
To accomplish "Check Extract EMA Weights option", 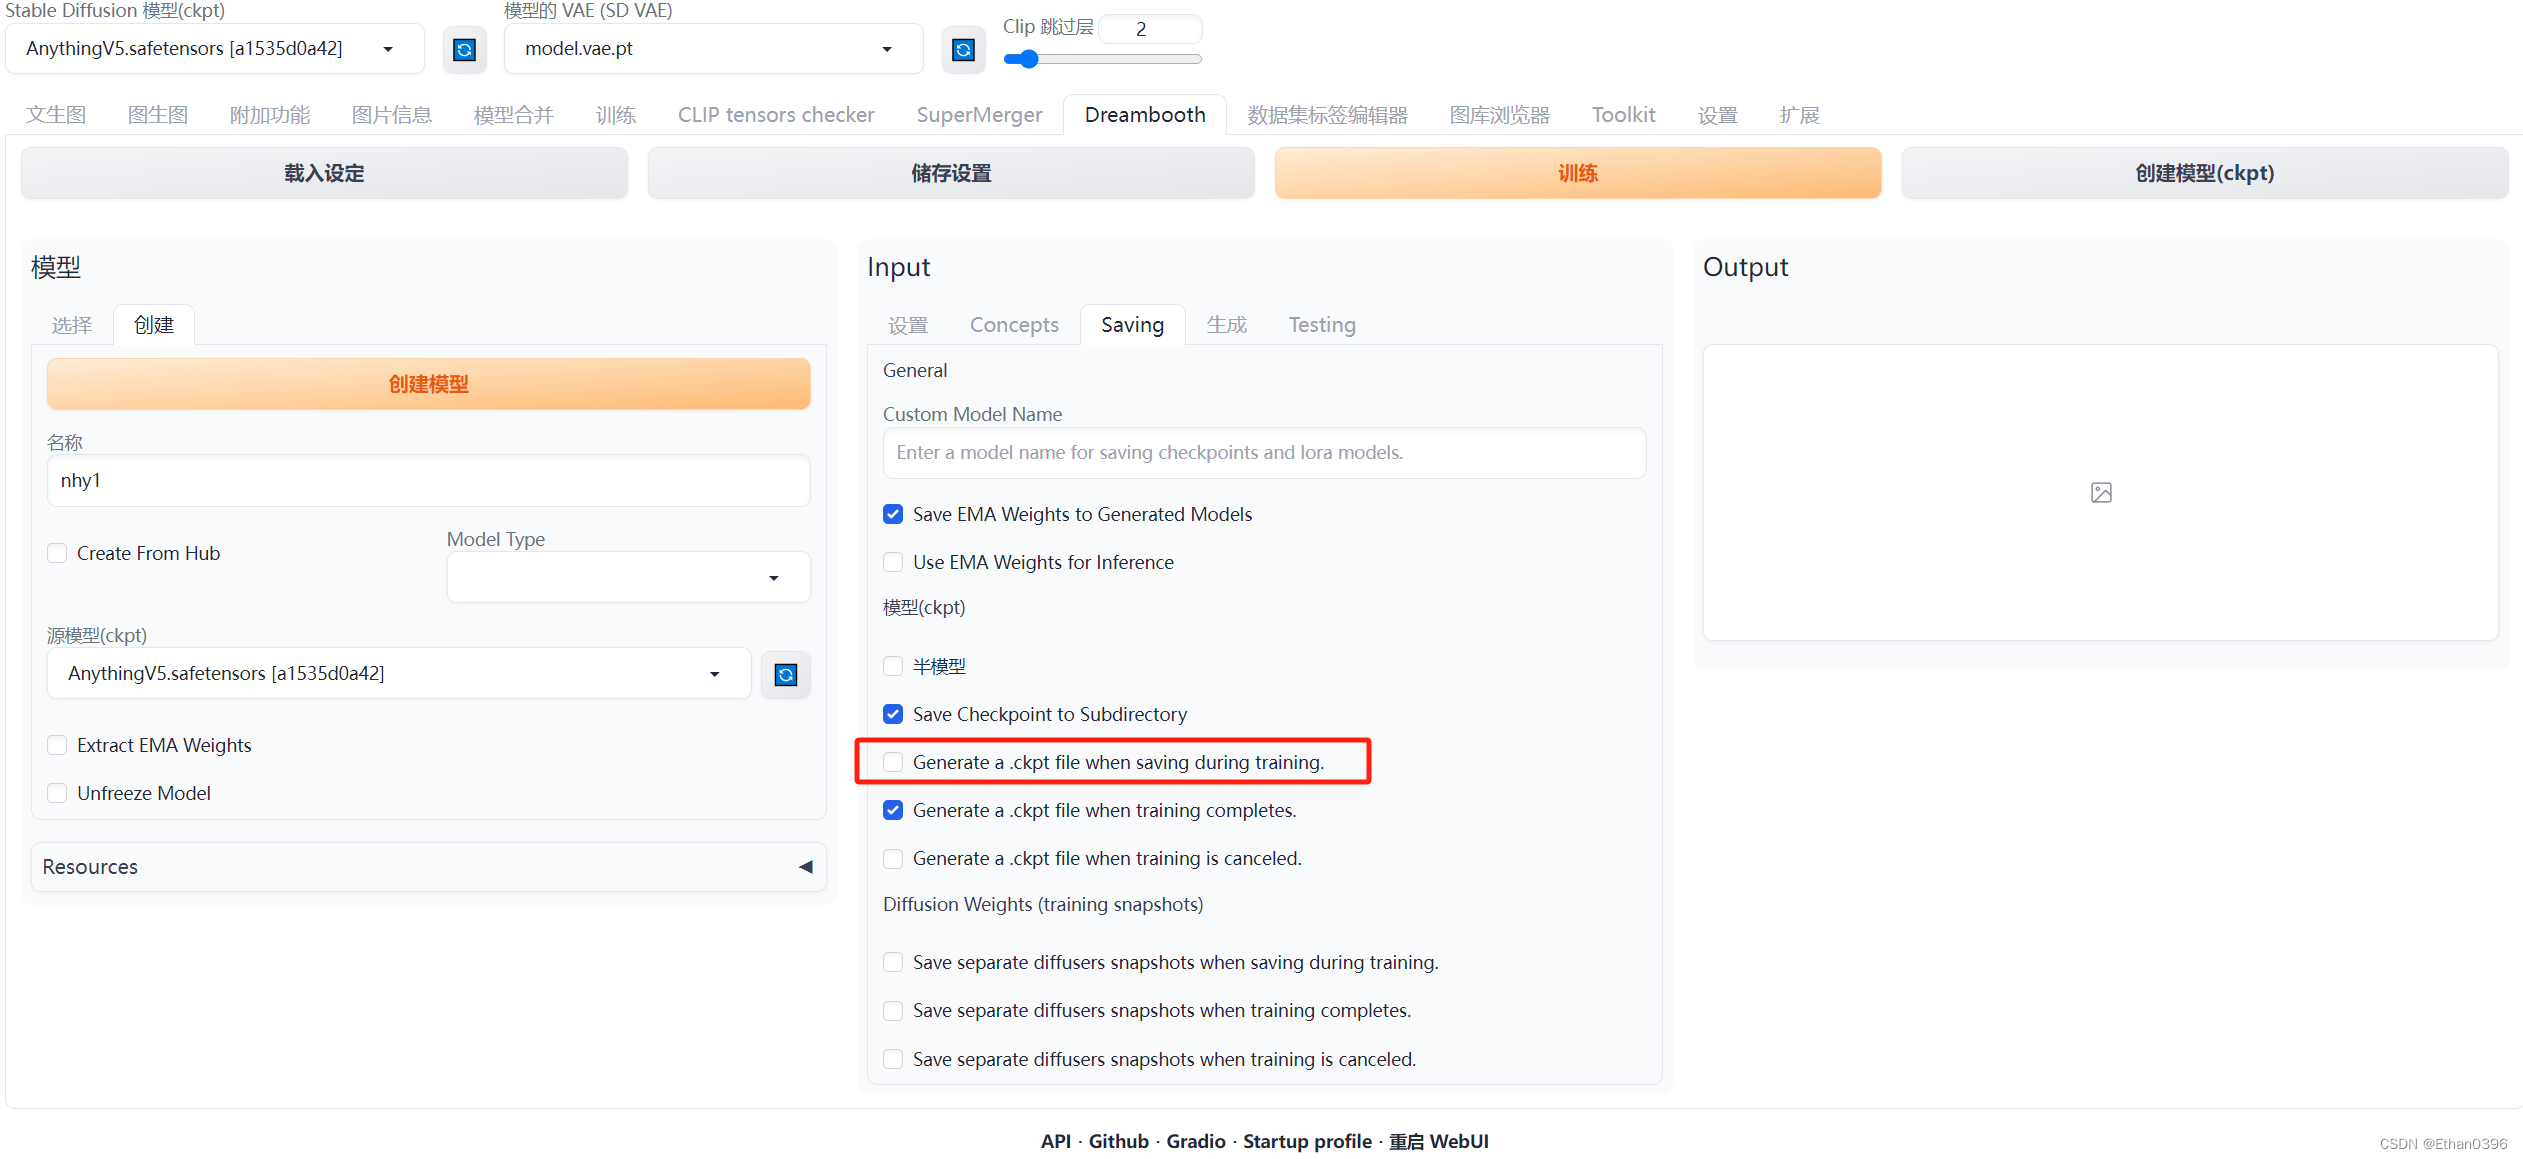I will [58, 745].
